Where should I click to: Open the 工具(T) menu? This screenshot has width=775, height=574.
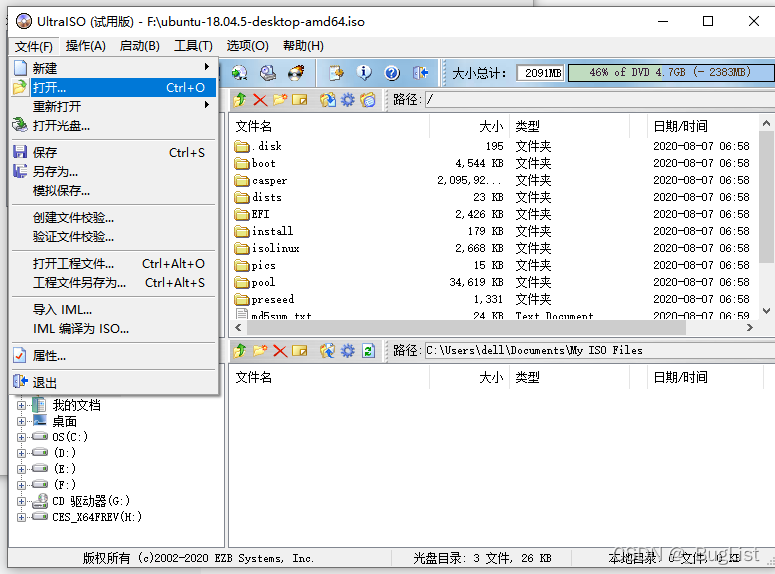(193, 46)
